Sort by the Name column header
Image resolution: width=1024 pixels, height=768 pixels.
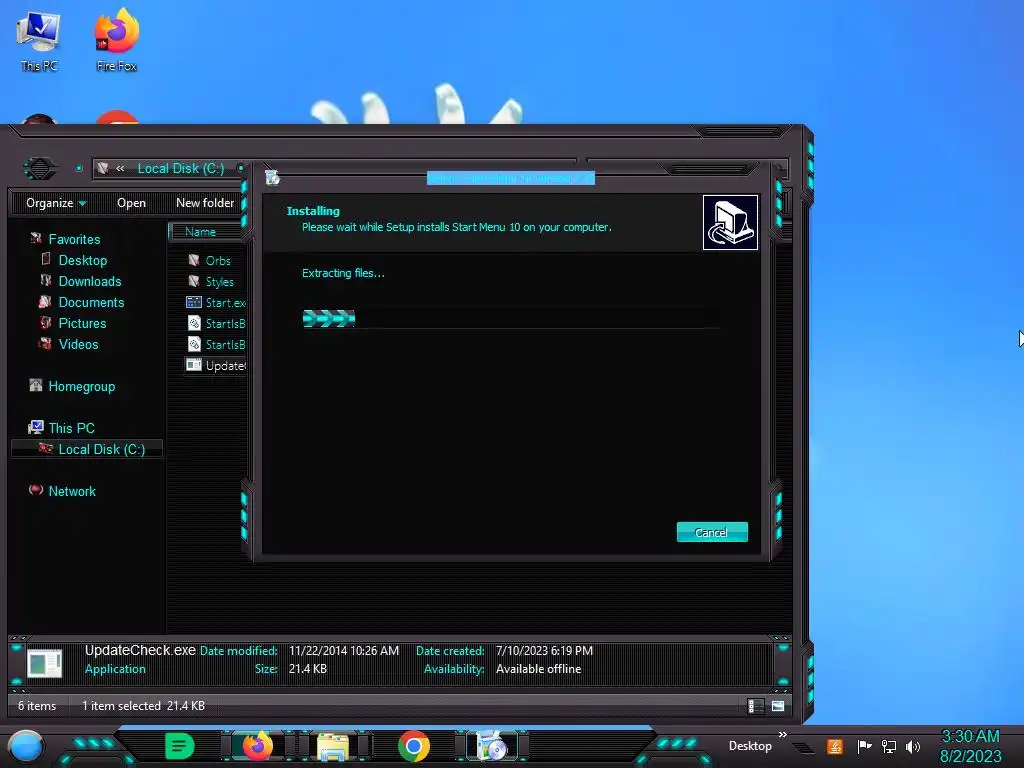coord(200,232)
